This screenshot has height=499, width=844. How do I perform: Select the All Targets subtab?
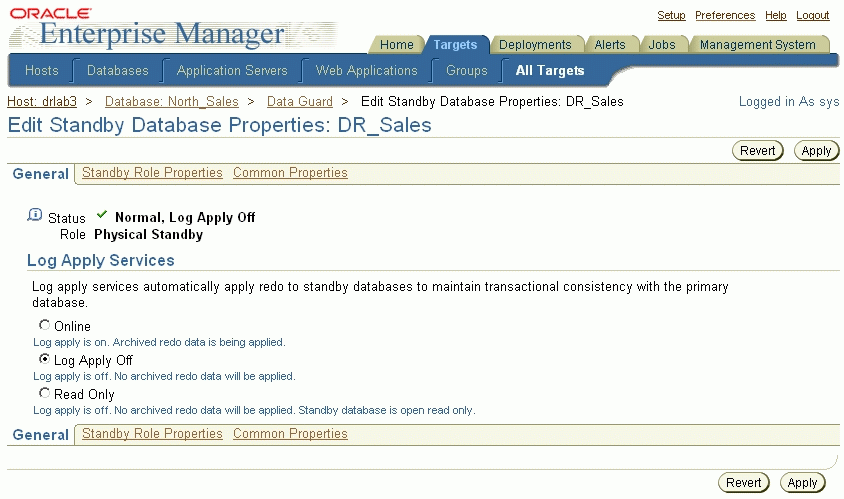click(550, 71)
